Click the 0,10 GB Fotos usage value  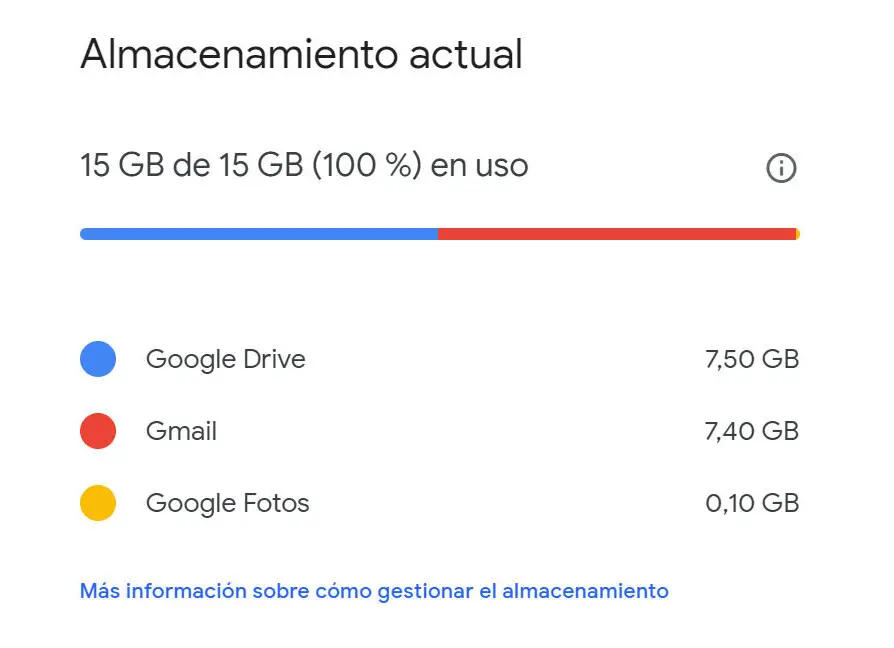[752, 503]
